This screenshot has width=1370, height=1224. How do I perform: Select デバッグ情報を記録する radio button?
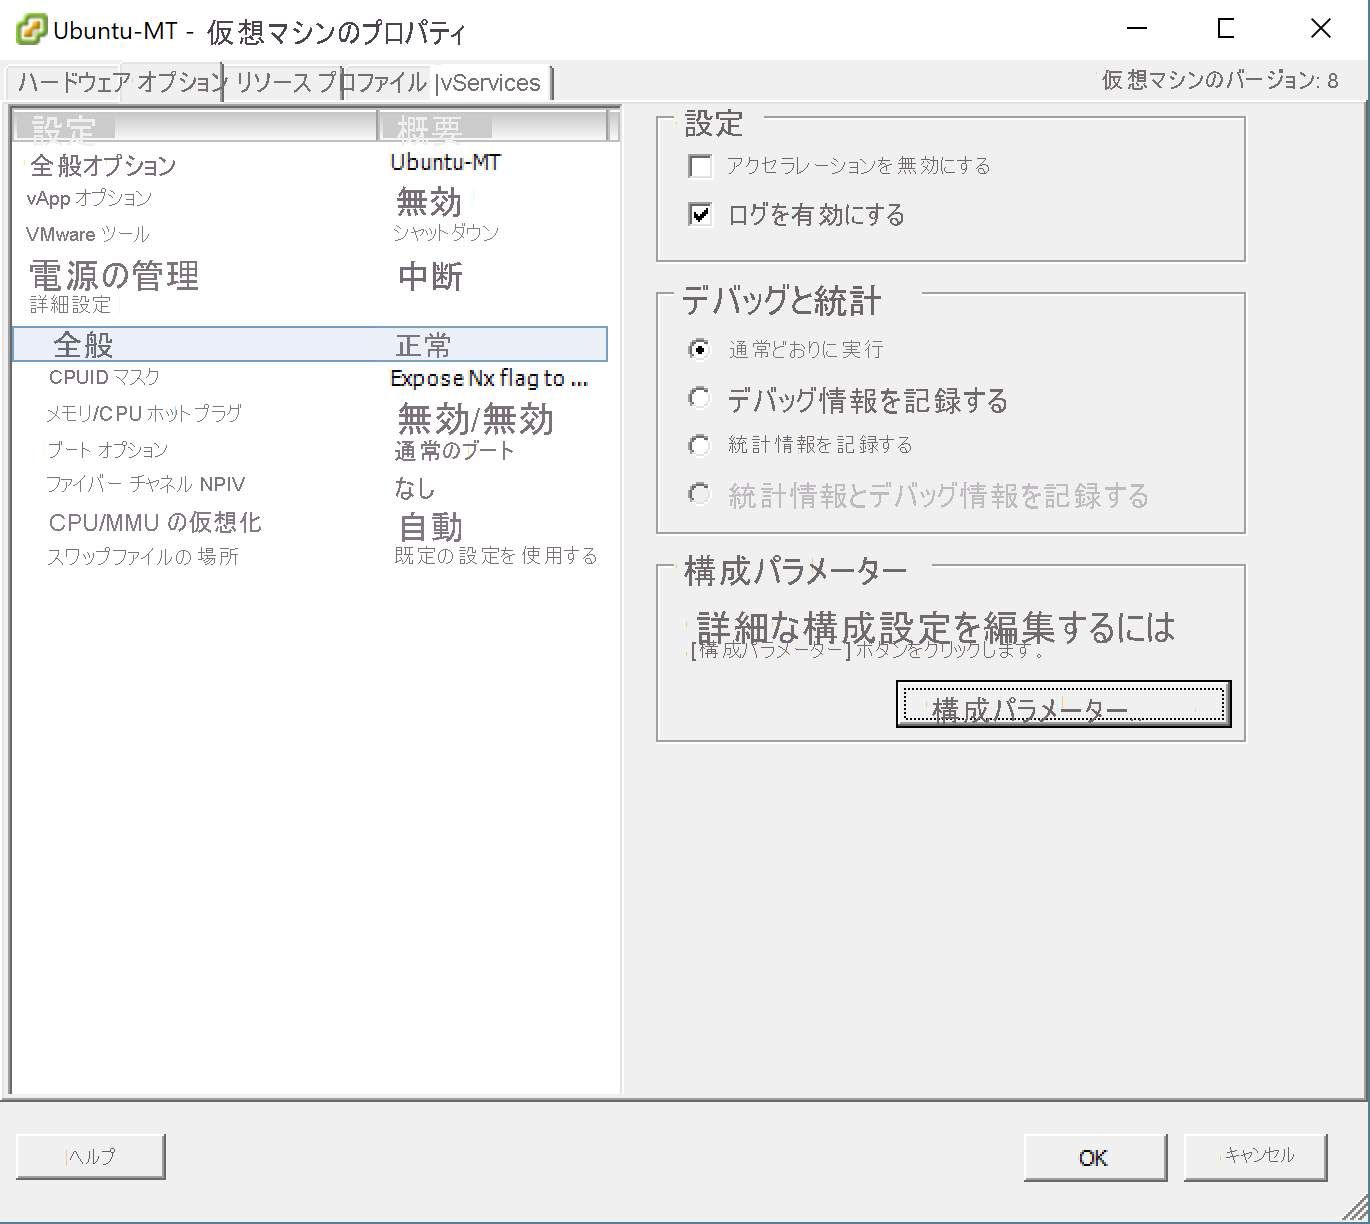tap(700, 398)
